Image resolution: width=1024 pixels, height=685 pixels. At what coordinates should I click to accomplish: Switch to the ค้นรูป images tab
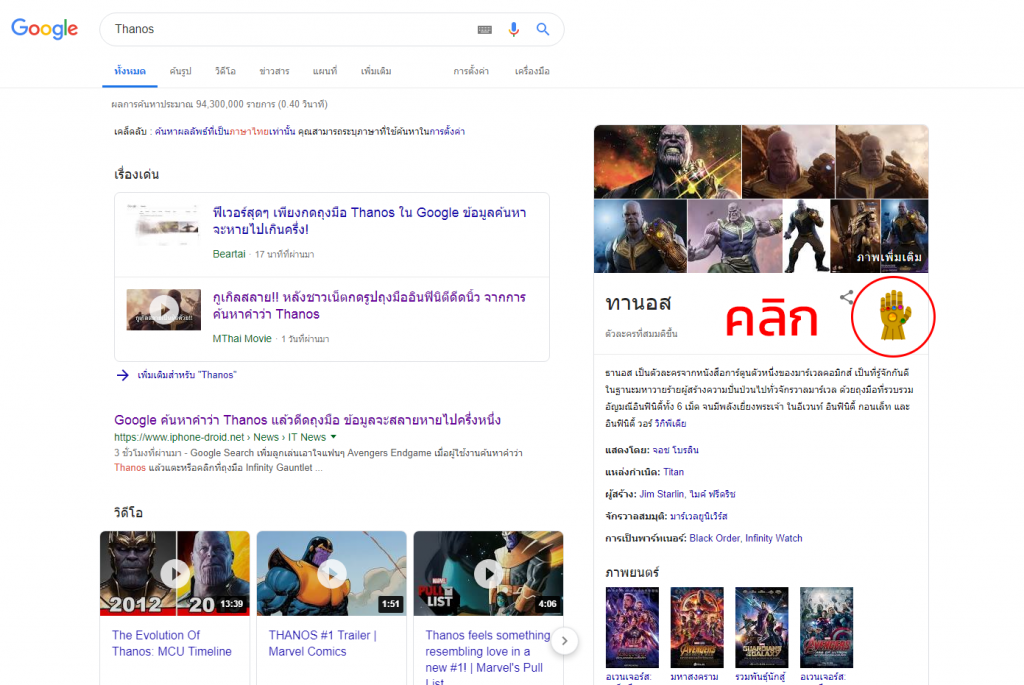point(180,71)
